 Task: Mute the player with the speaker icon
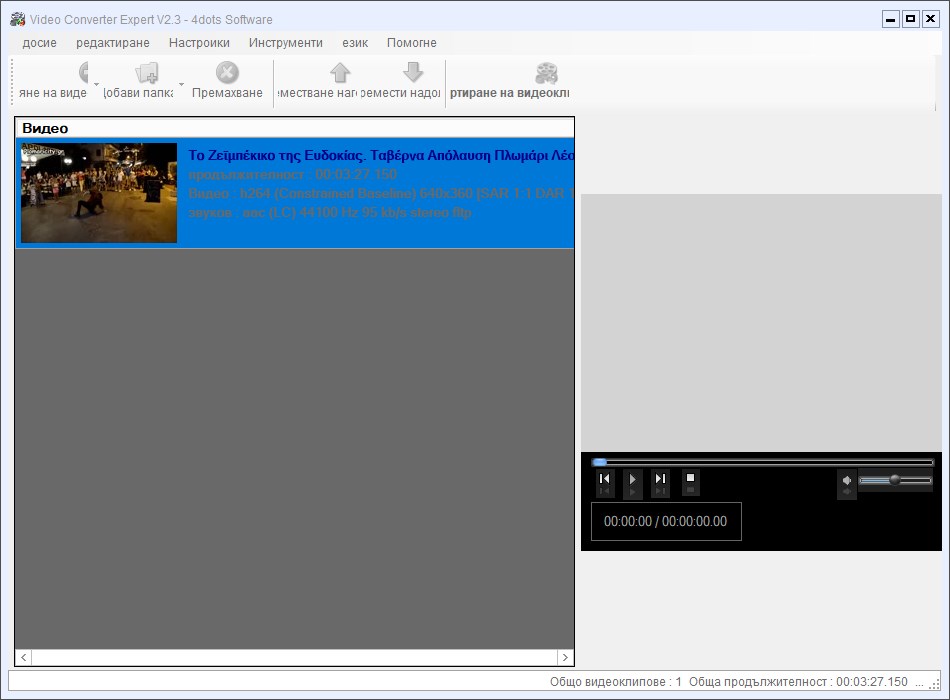[x=847, y=480]
